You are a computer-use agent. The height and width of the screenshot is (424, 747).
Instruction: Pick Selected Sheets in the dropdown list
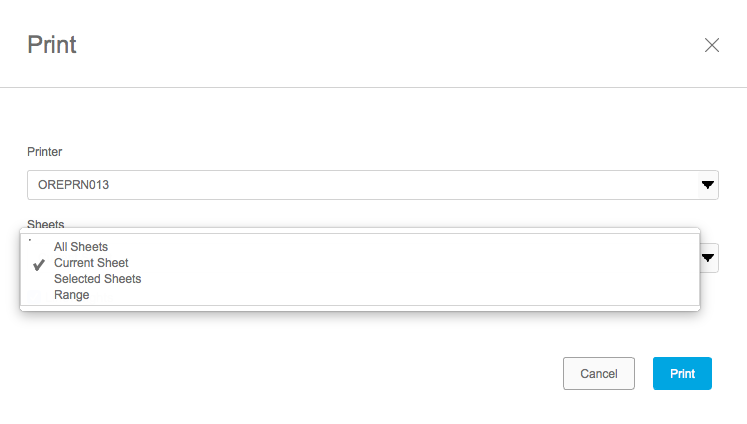coord(97,279)
